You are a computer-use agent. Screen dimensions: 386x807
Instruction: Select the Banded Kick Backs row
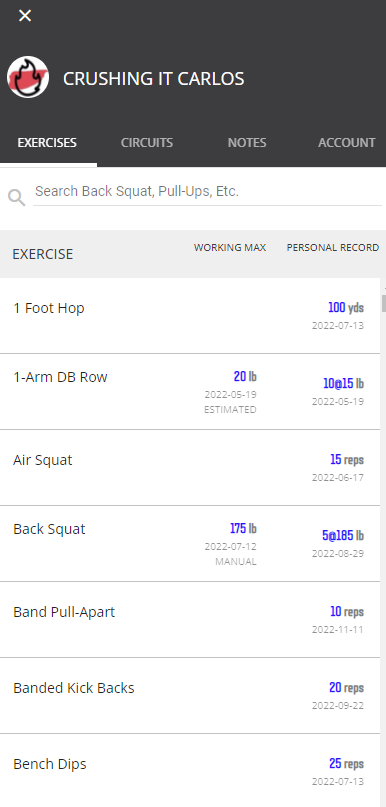[190, 695]
